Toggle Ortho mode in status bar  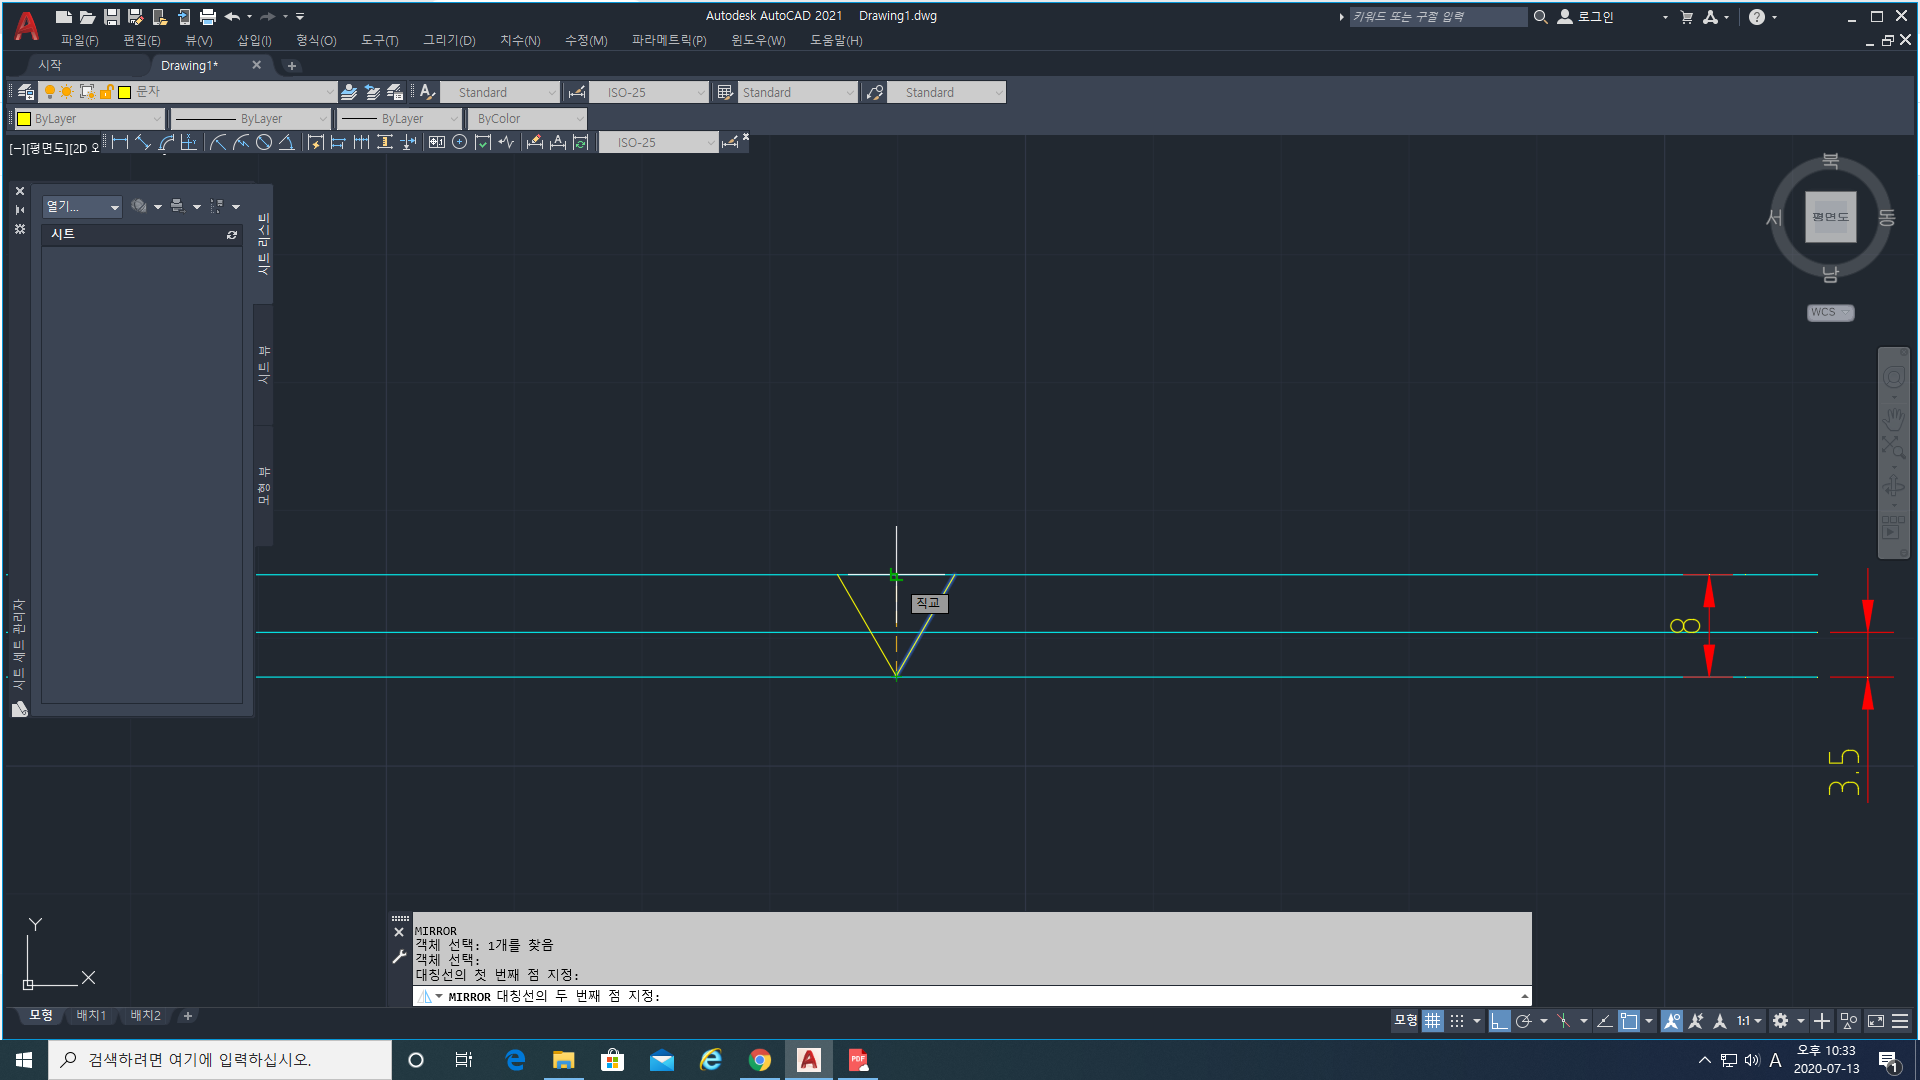[1498, 1021]
